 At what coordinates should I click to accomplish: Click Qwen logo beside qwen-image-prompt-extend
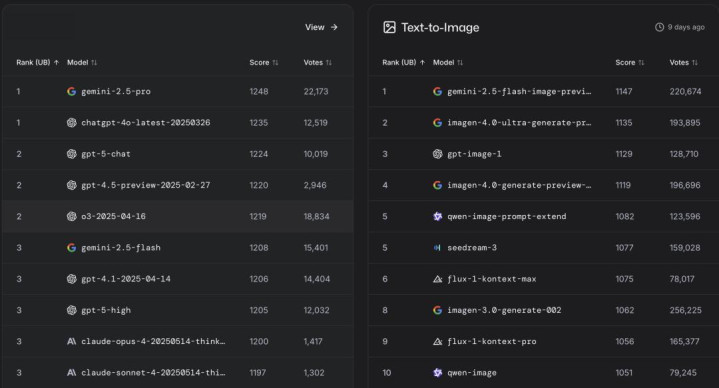pos(437,216)
